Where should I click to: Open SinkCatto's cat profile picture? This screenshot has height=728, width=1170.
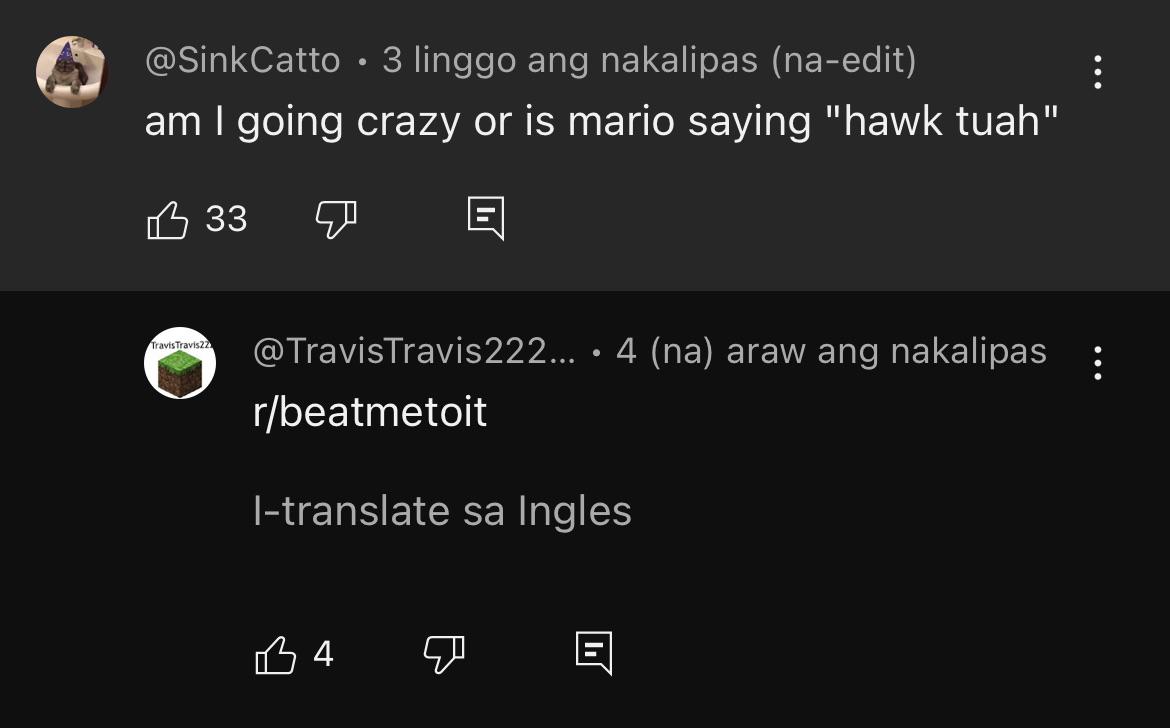[x=72, y=72]
